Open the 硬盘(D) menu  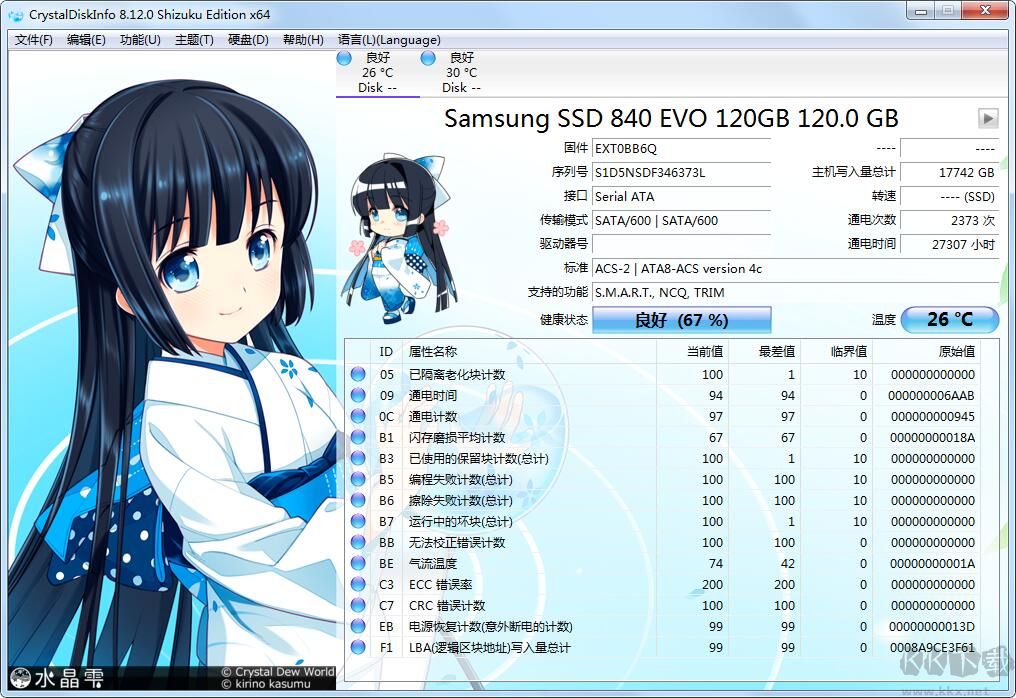248,40
